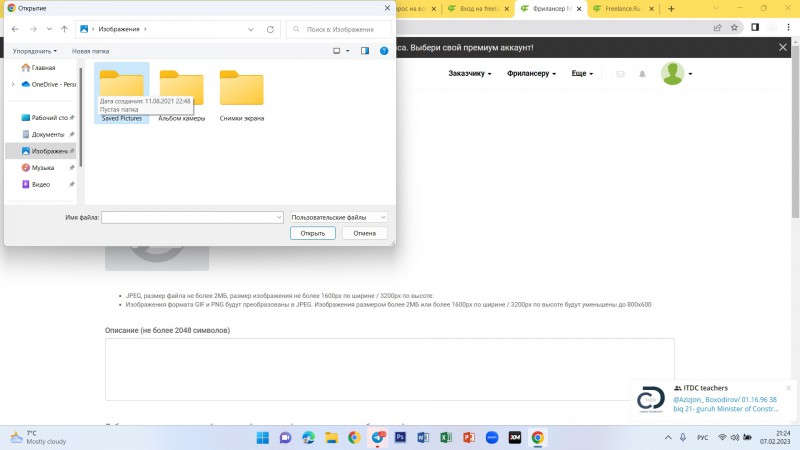Open Chrome side panel

point(755,28)
